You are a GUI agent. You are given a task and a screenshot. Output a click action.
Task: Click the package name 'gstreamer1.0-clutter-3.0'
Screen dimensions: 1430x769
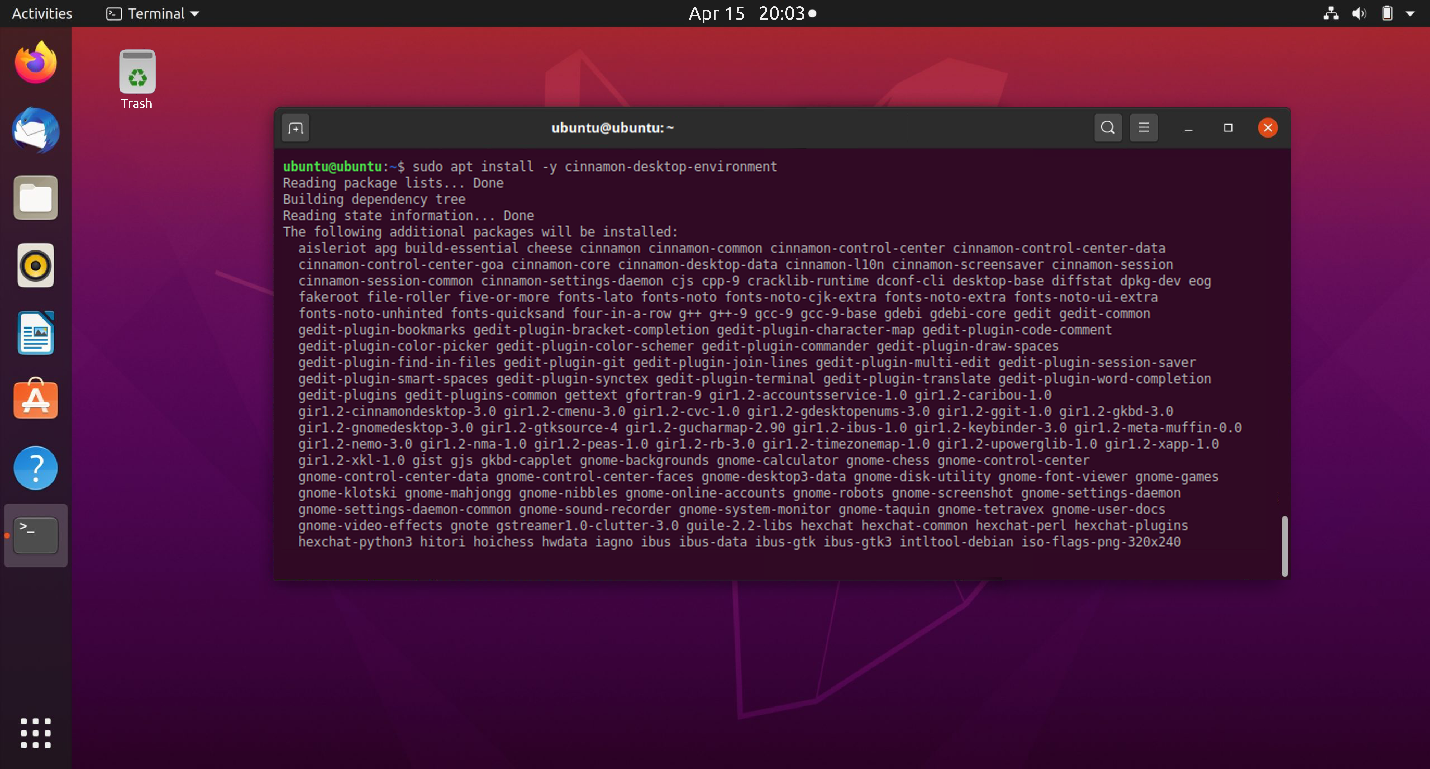(x=587, y=526)
